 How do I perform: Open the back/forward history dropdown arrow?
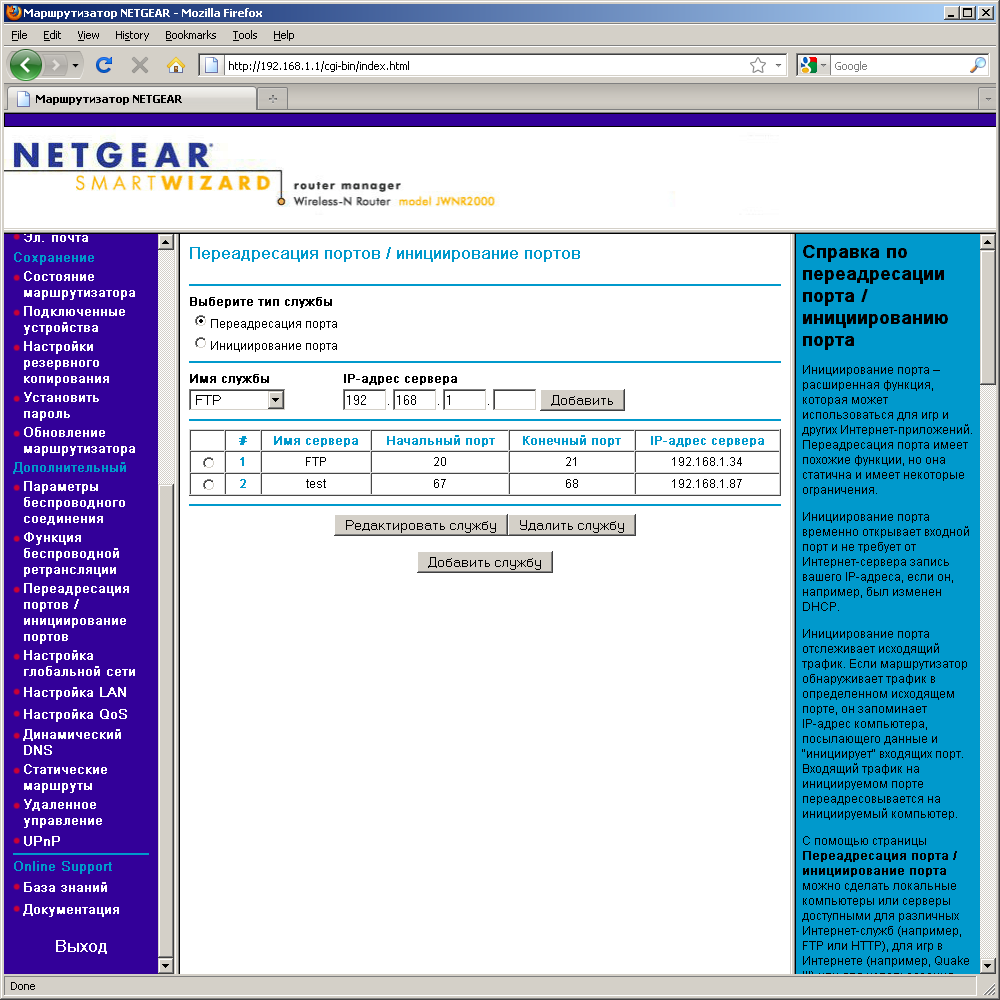tap(75, 65)
